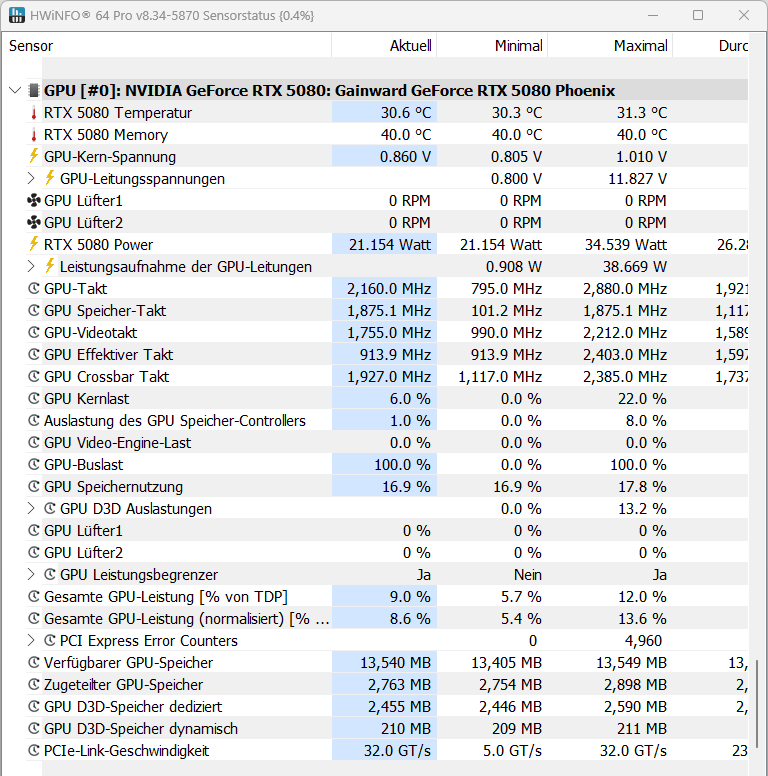Screen dimensions: 768x776
Task: Expand GPU Leistungsbegrenzer subtree
Action: pyautogui.click(x=31, y=575)
